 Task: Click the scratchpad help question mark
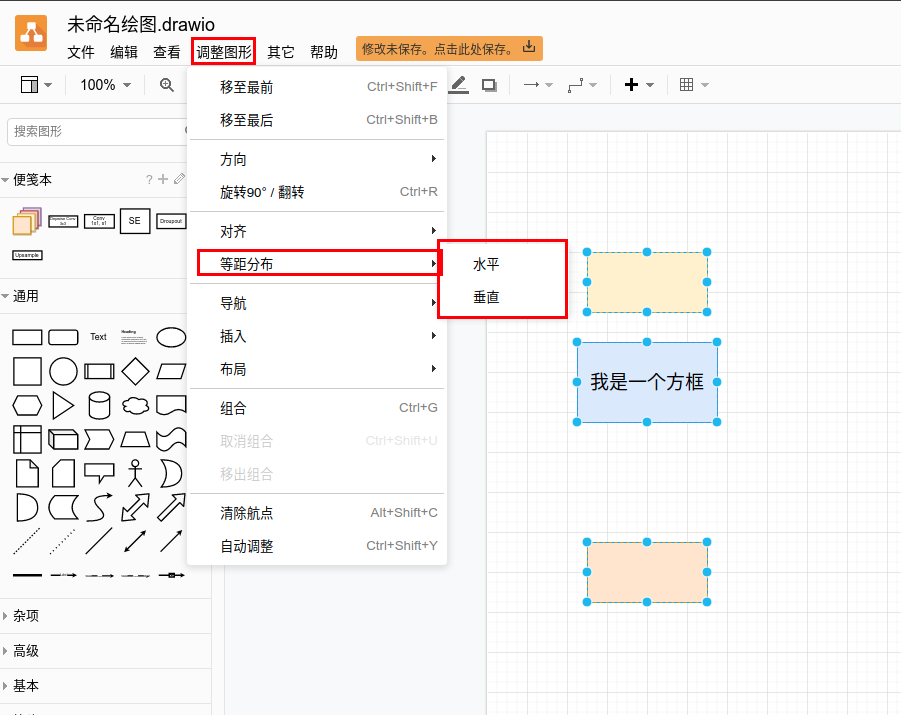pyautogui.click(x=149, y=180)
